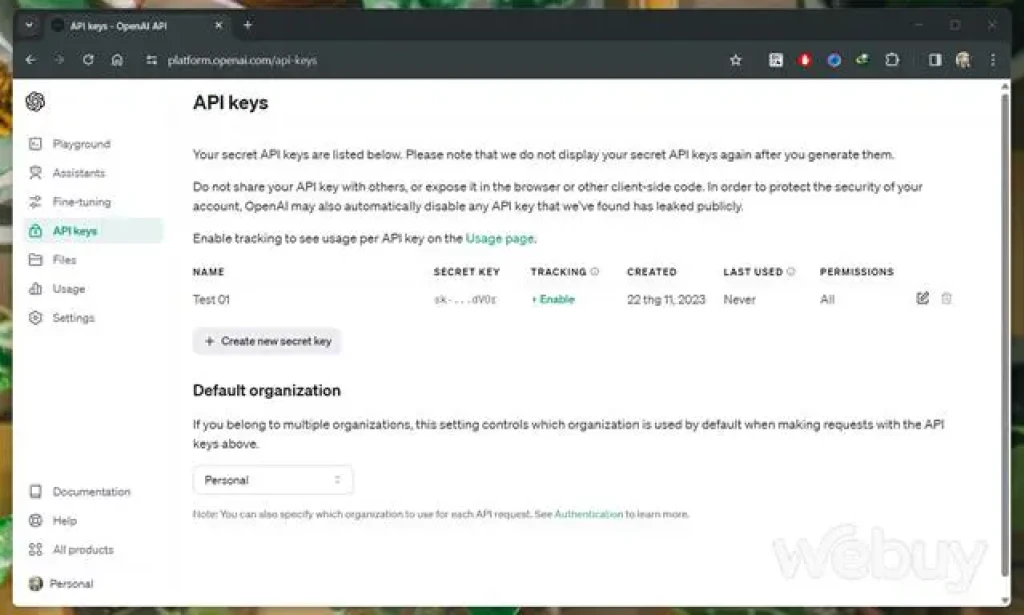Navigate to Fine-tuning section
This screenshot has height=615, width=1024.
(x=81, y=202)
